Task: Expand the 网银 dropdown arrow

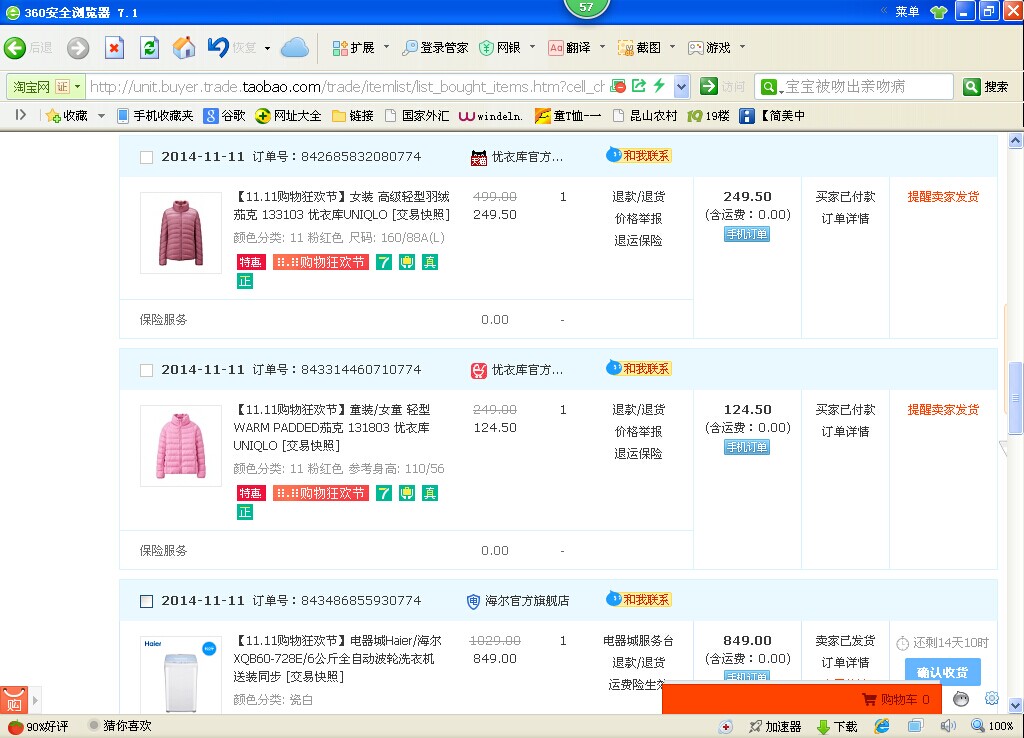Action: [x=532, y=47]
